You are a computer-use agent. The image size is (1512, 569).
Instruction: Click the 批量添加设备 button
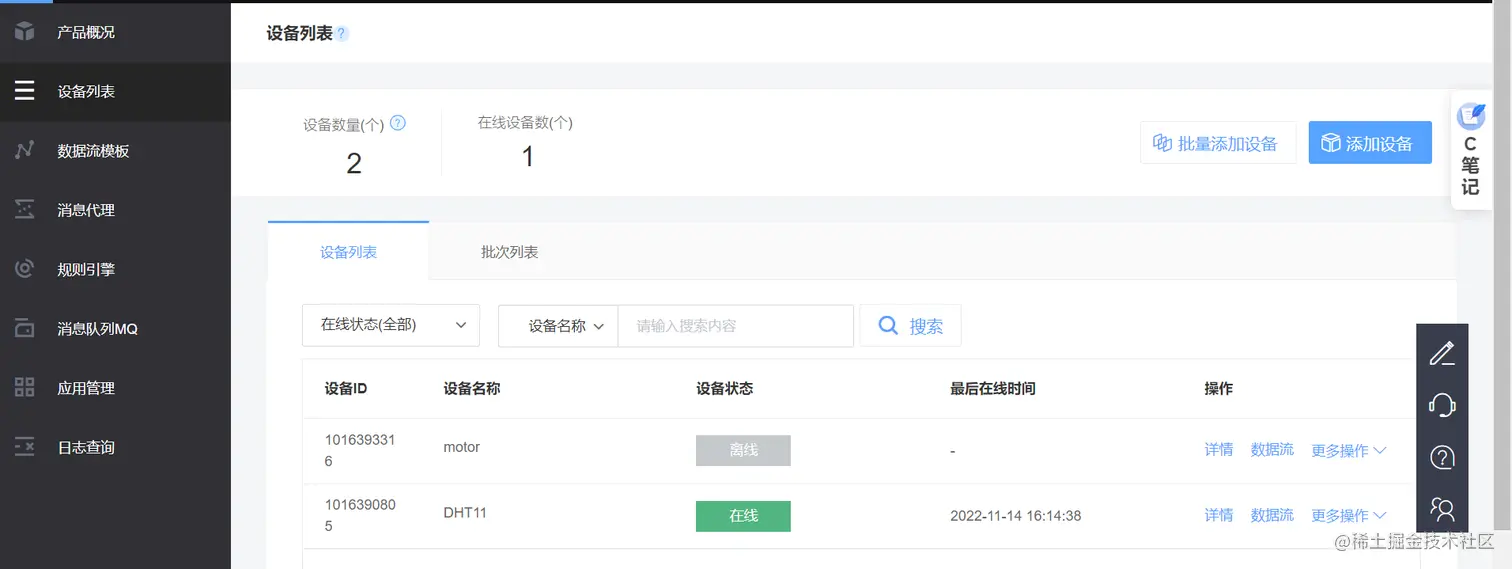(x=1218, y=143)
